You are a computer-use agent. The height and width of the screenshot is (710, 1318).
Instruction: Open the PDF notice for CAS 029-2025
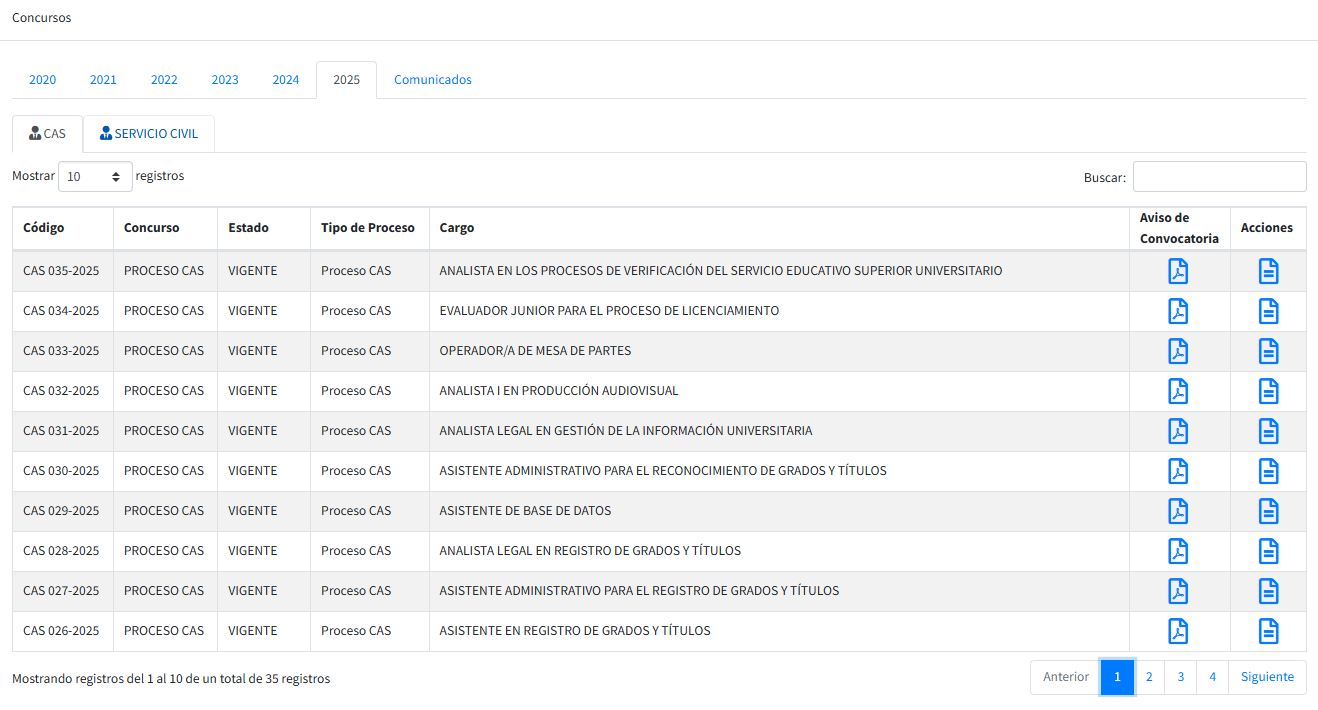point(1179,511)
